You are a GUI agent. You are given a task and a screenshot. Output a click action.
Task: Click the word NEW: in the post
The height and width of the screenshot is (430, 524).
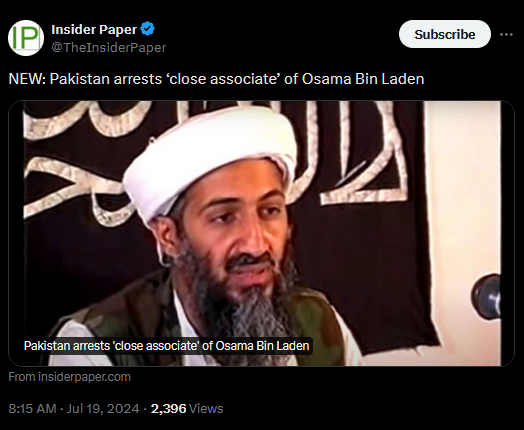click(x=27, y=79)
